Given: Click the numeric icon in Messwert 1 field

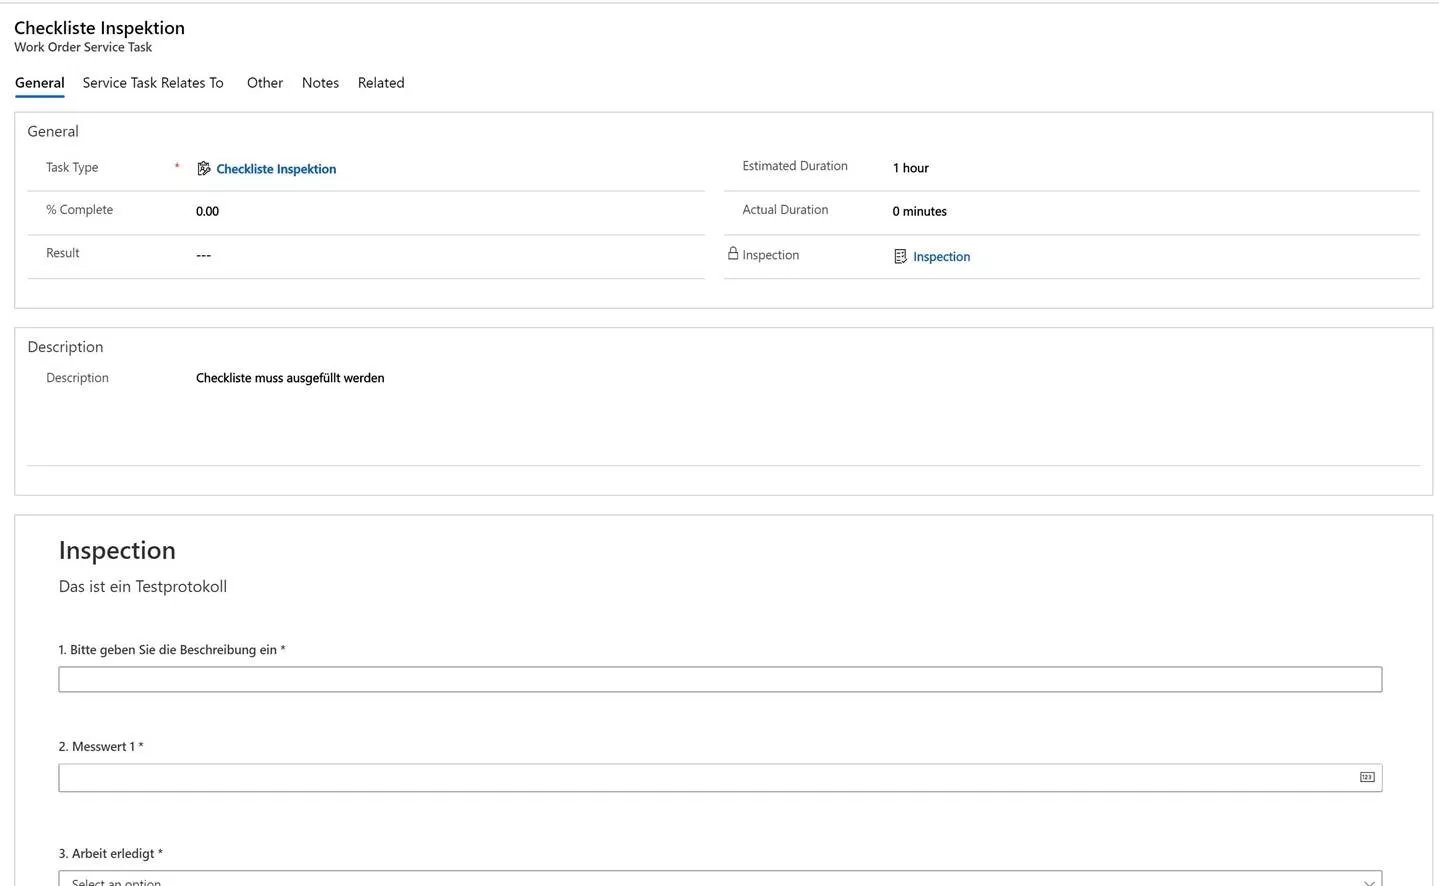Looking at the screenshot, I should (x=1366, y=777).
